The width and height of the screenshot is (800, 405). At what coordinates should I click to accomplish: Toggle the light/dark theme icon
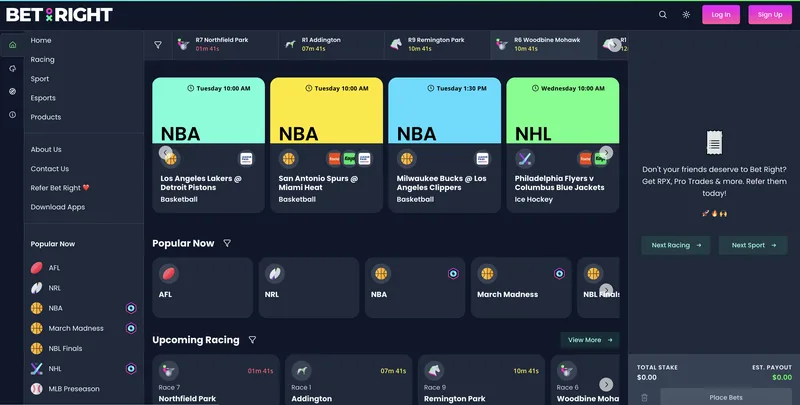point(686,15)
